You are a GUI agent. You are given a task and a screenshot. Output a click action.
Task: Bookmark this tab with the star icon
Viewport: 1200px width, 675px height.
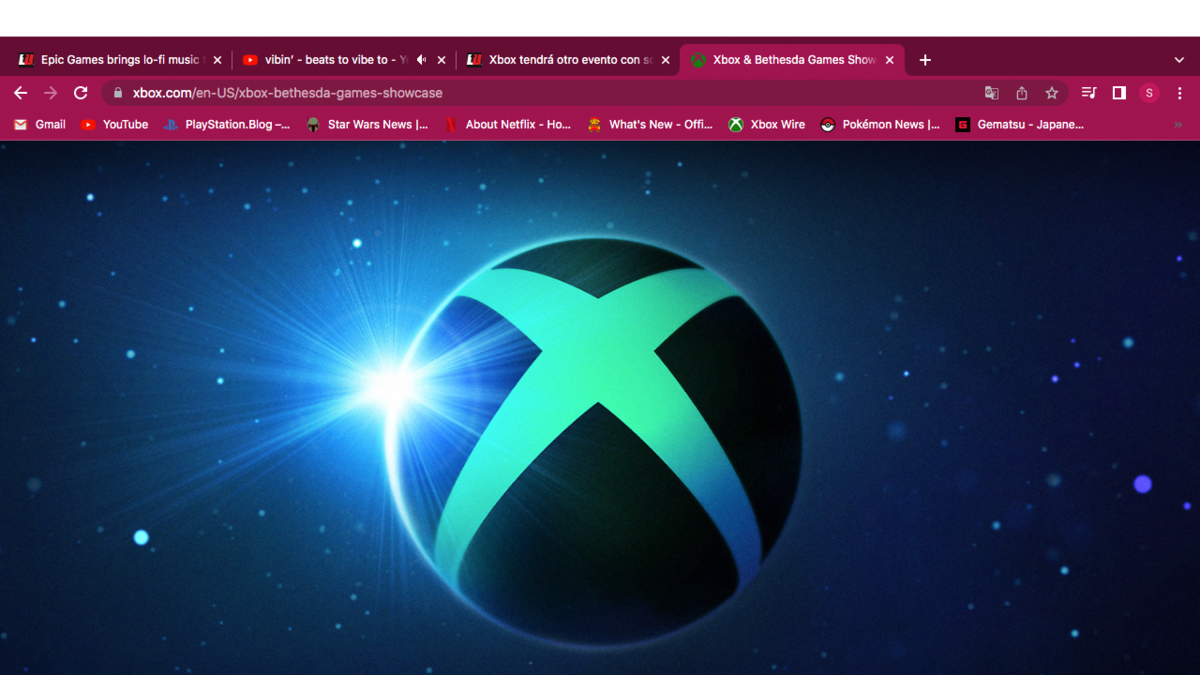click(1052, 93)
